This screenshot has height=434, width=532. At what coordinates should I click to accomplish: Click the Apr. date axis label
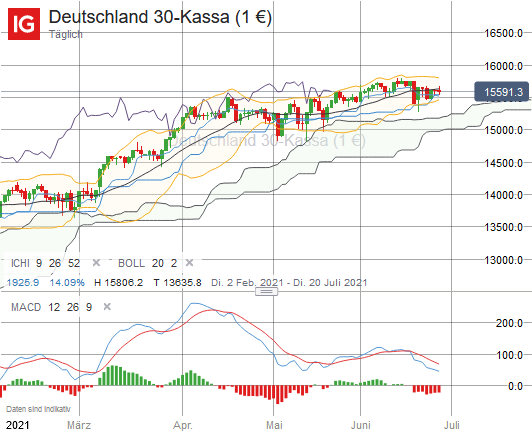click(183, 425)
